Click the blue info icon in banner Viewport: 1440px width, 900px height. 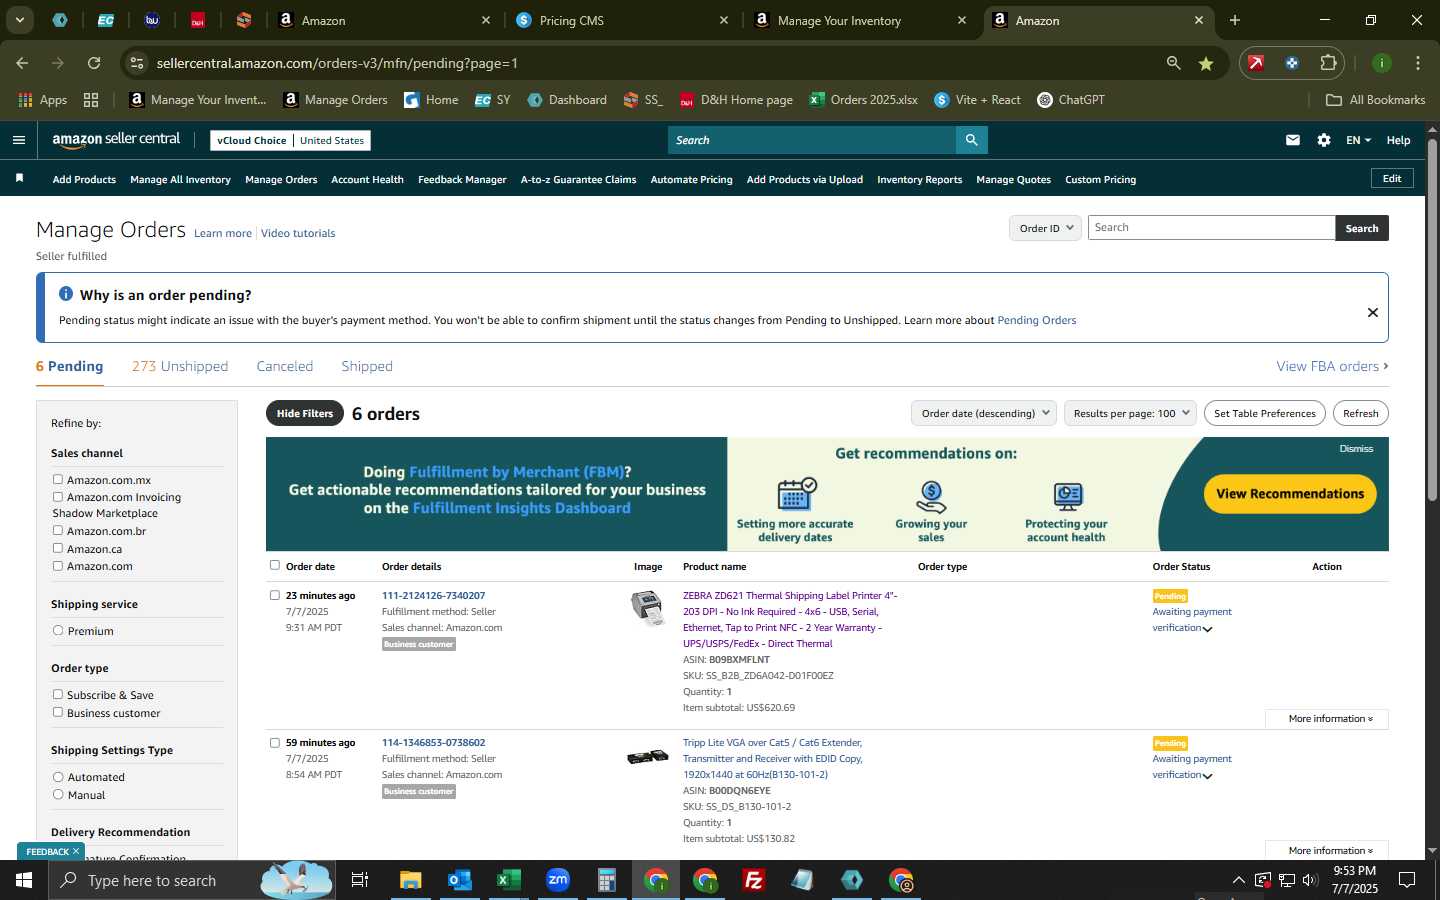click(66, 294)
